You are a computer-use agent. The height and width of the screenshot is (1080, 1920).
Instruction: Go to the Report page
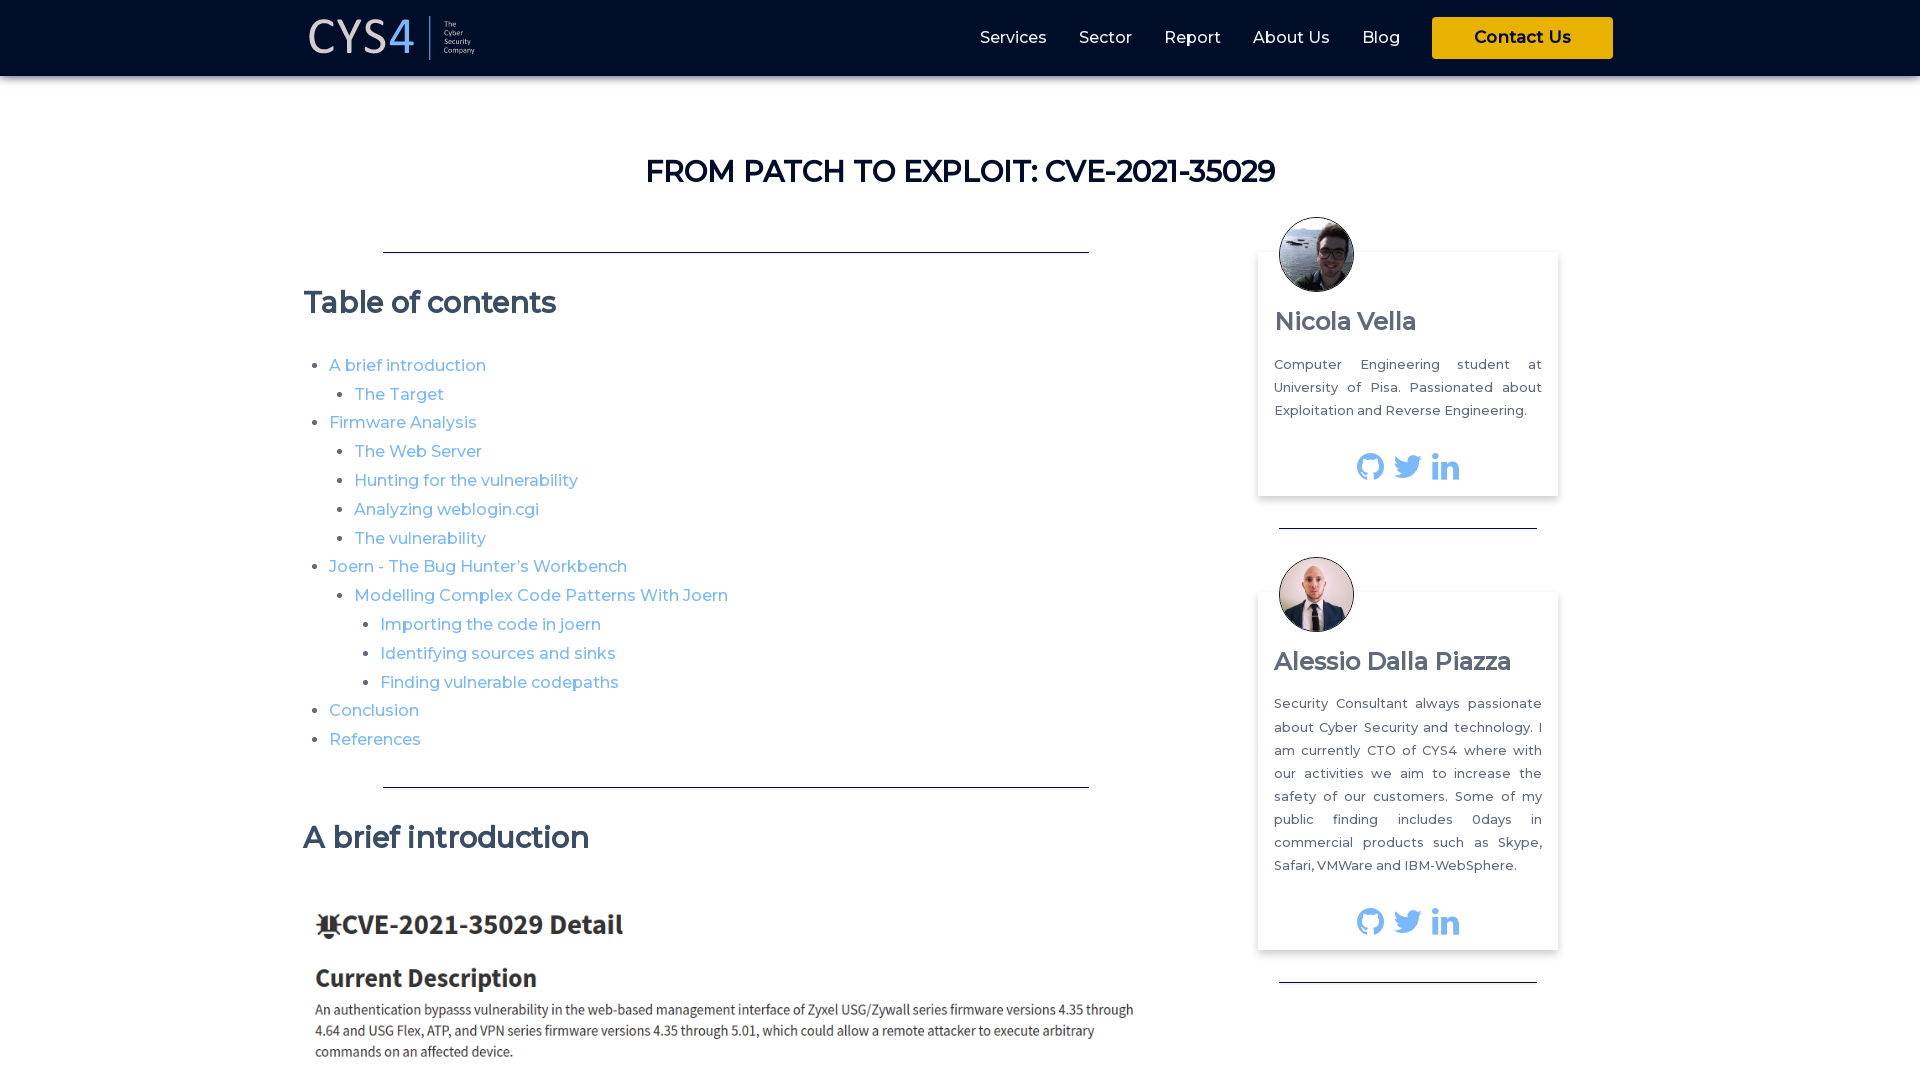point(1192,38)
